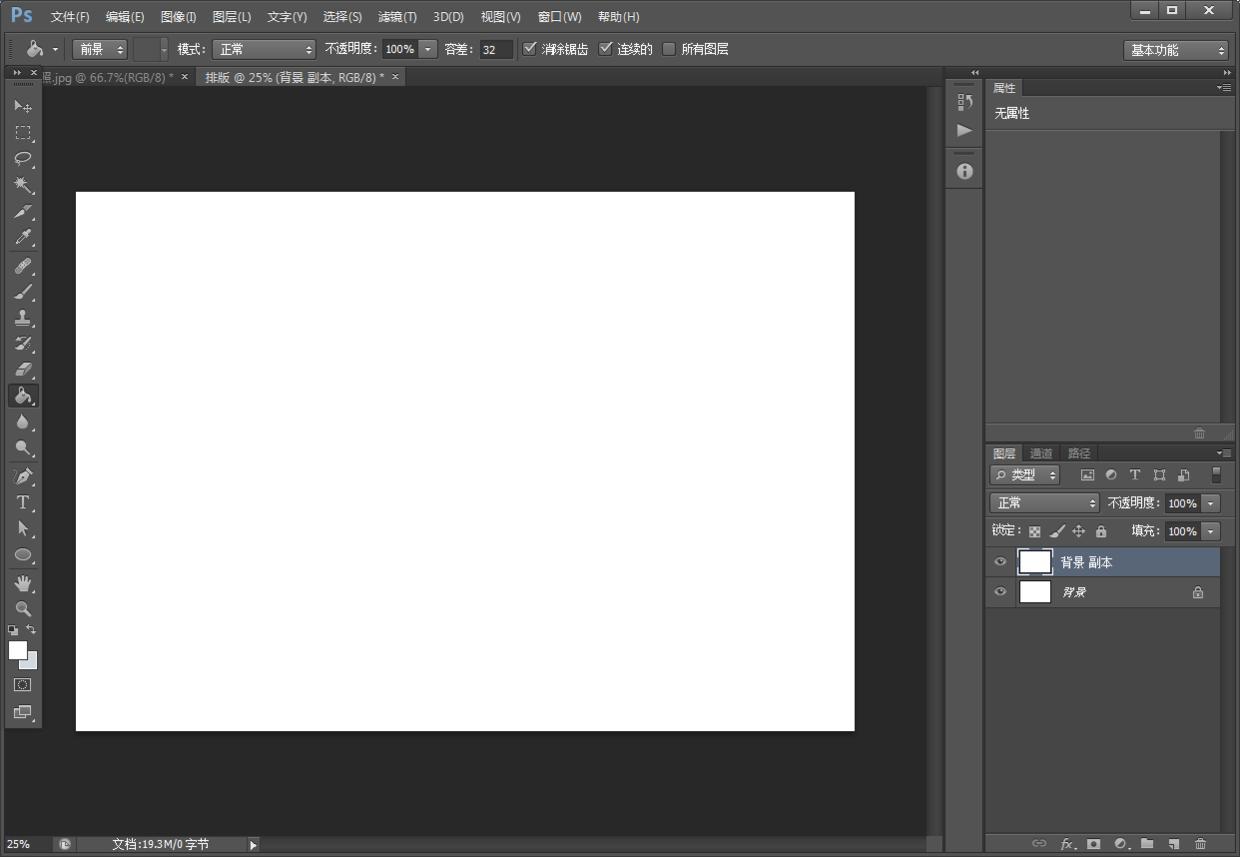The width and height of the screenshot is (1240, 857).
Task: Hide the 背景 副本 layer
Action: (1000, 562)
